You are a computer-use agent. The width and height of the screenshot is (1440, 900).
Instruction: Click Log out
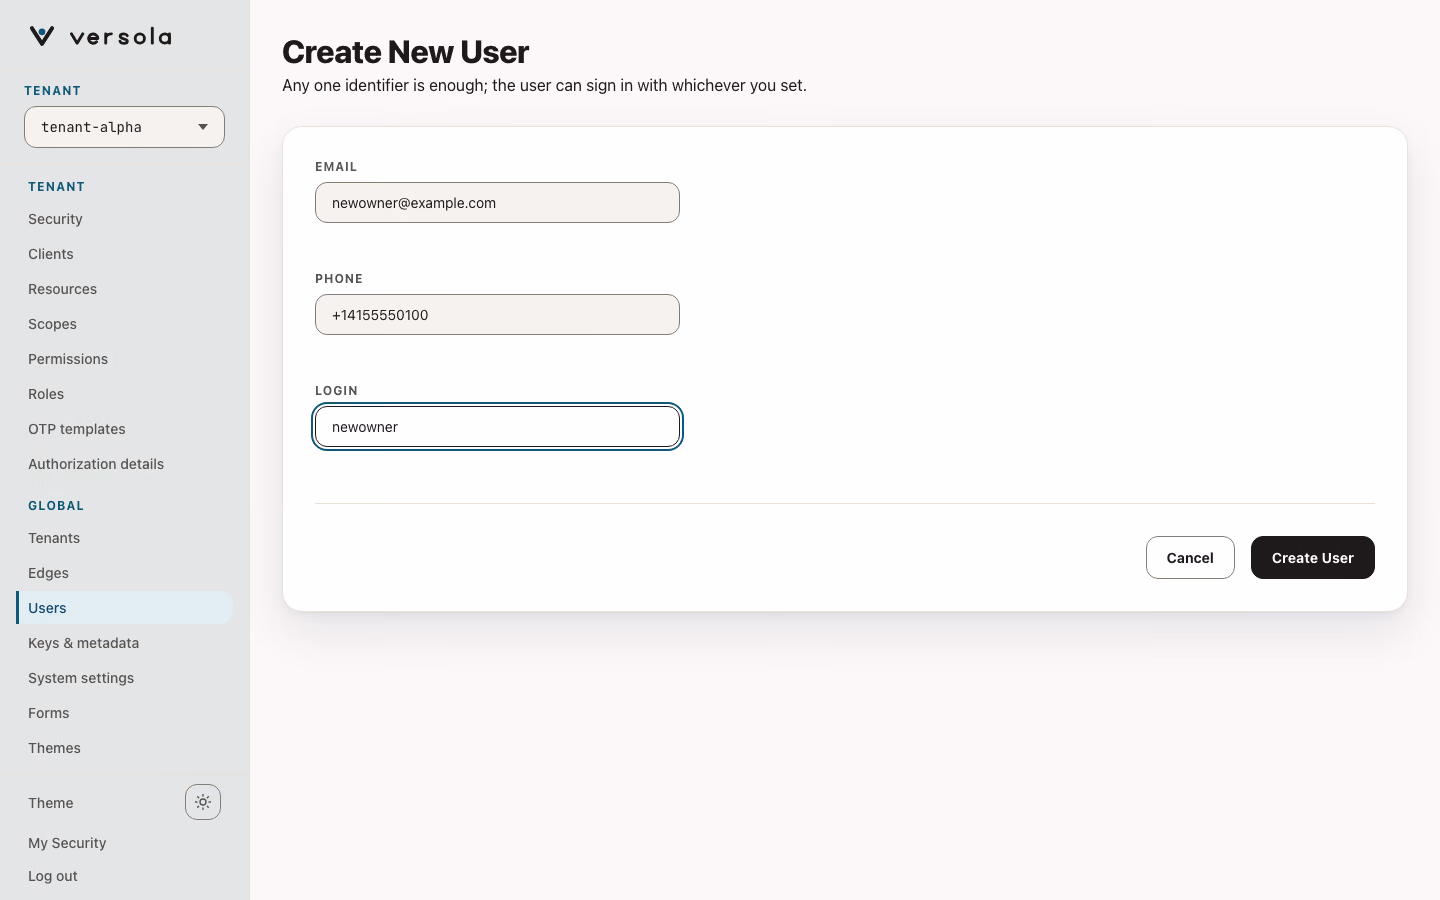[x=53, y=876]
